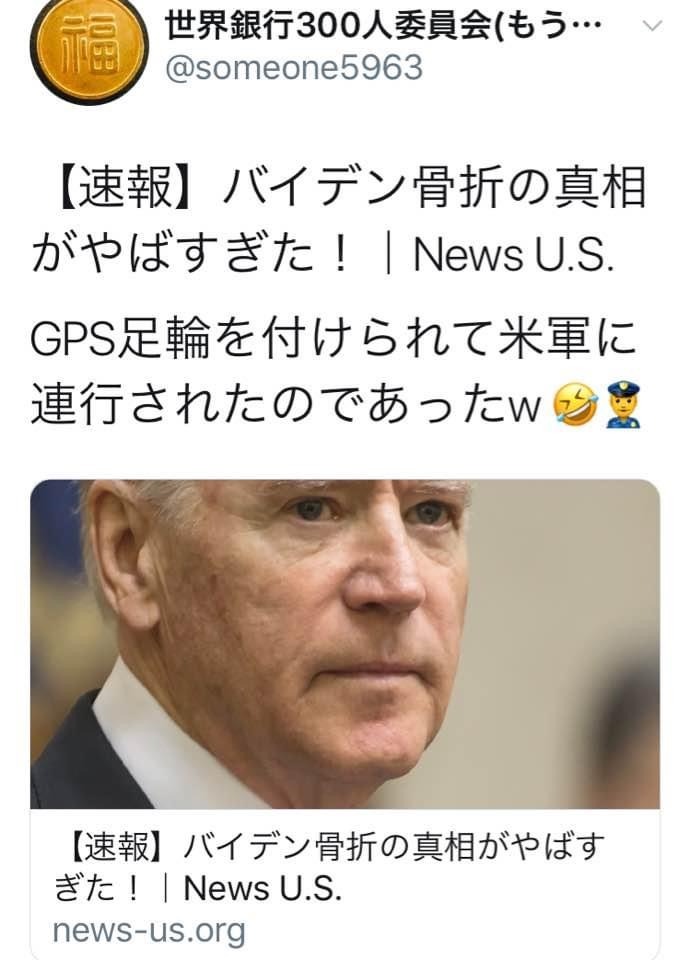Viewport: 690px width, 960px height.
Task: Click the がやばすぎた！ line of the tweet
Action: 193,255
